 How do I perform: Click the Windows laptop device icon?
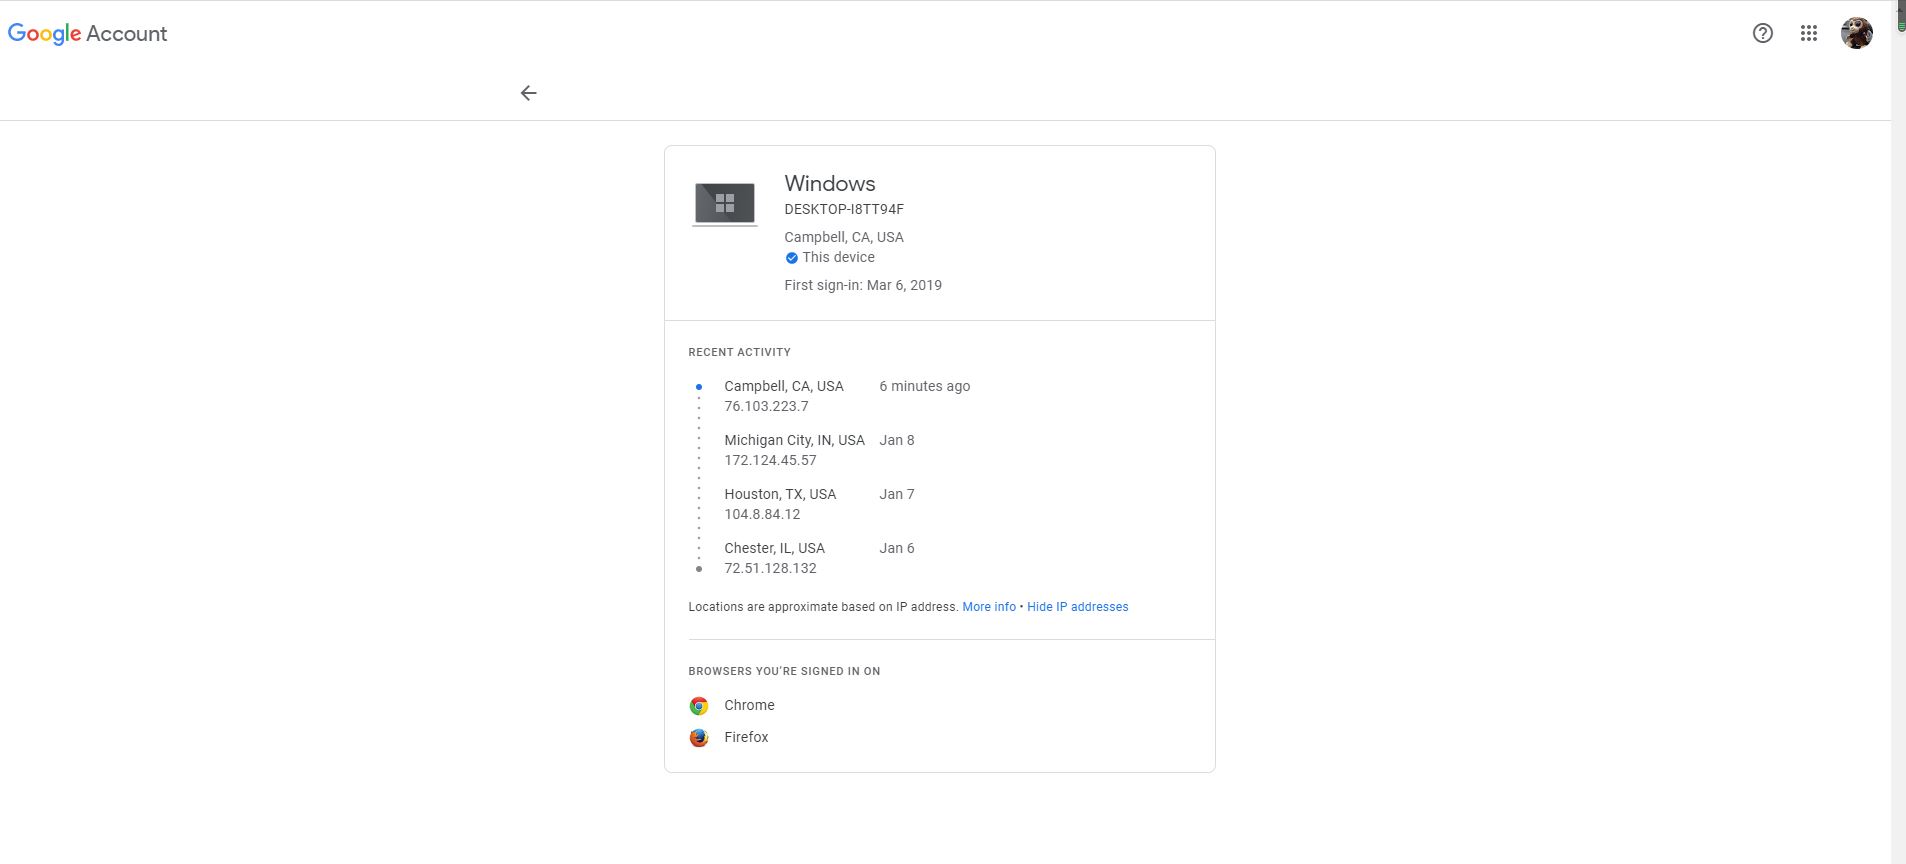pyautogui.click(x=725, y=204)
